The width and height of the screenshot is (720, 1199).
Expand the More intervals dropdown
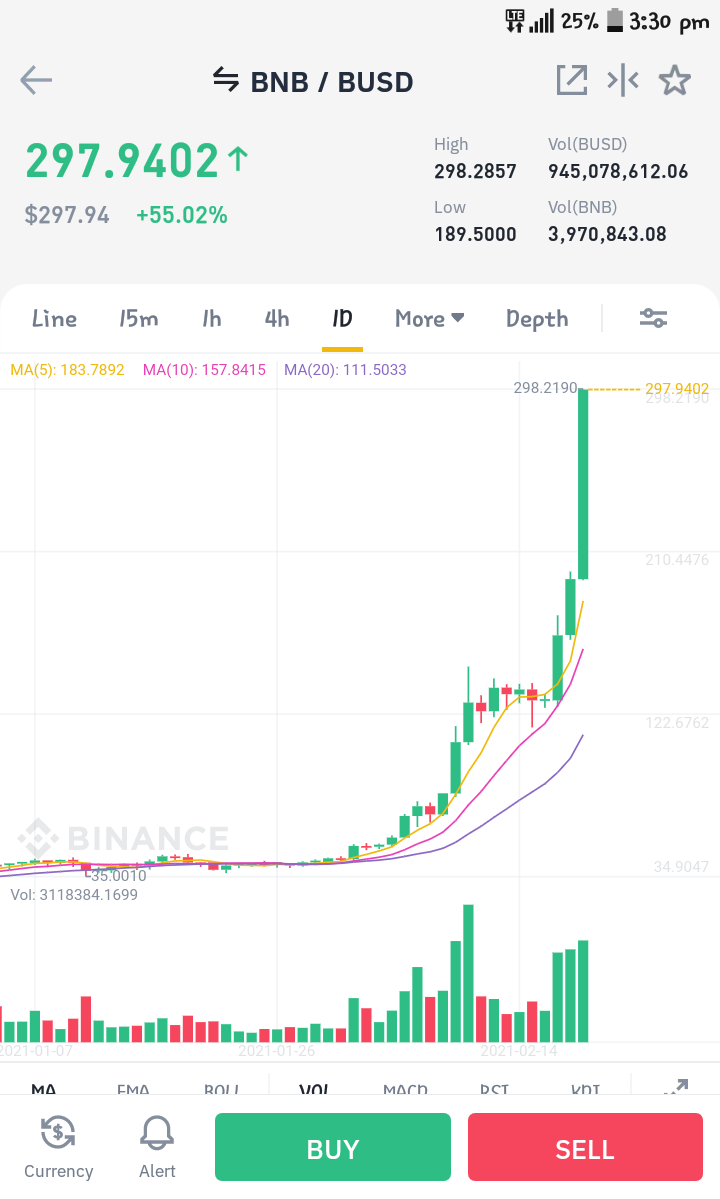(430, 318)
